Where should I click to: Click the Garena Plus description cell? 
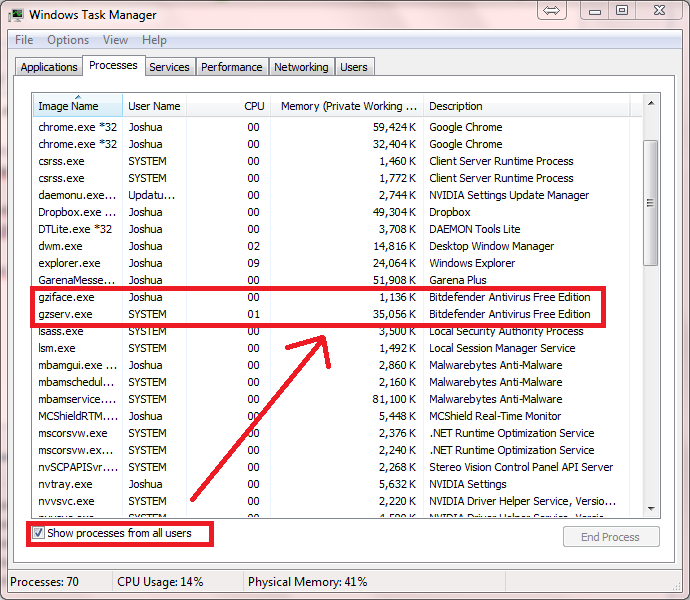[458, 280]
